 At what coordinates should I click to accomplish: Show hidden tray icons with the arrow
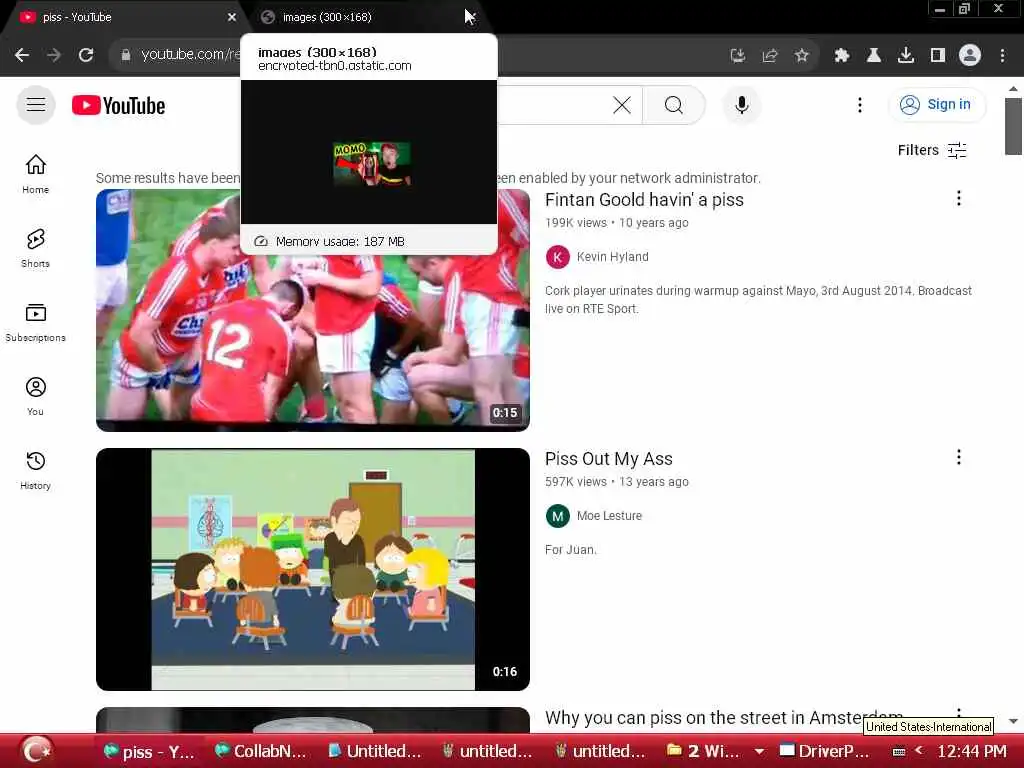click(x=918, y=751)
